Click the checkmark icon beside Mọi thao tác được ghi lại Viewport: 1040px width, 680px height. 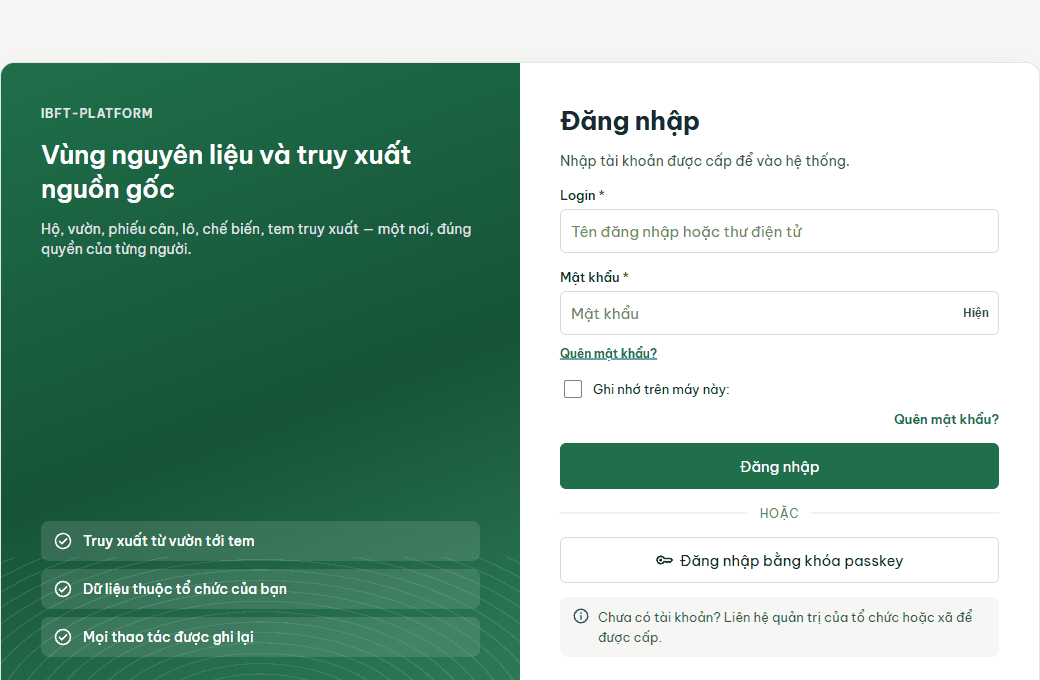[63, 638]
